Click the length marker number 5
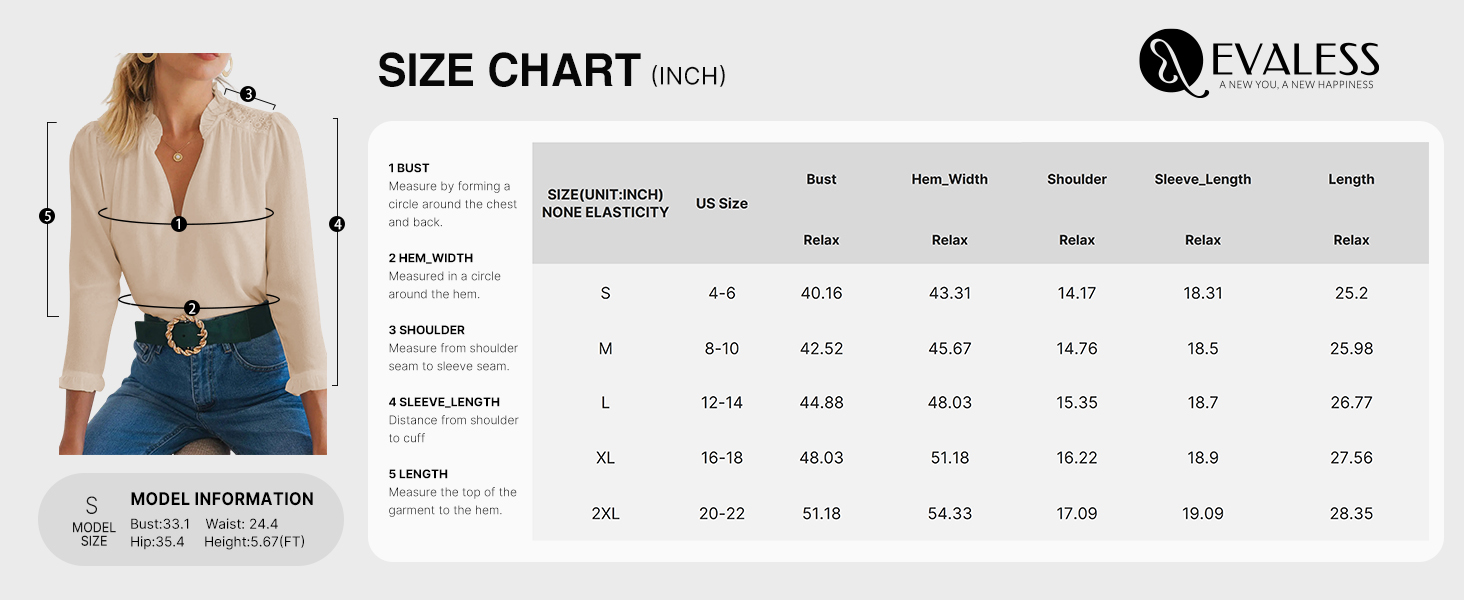Image resolution: width=1464 pixels, height=600 pixels. (x=46, y=216)
